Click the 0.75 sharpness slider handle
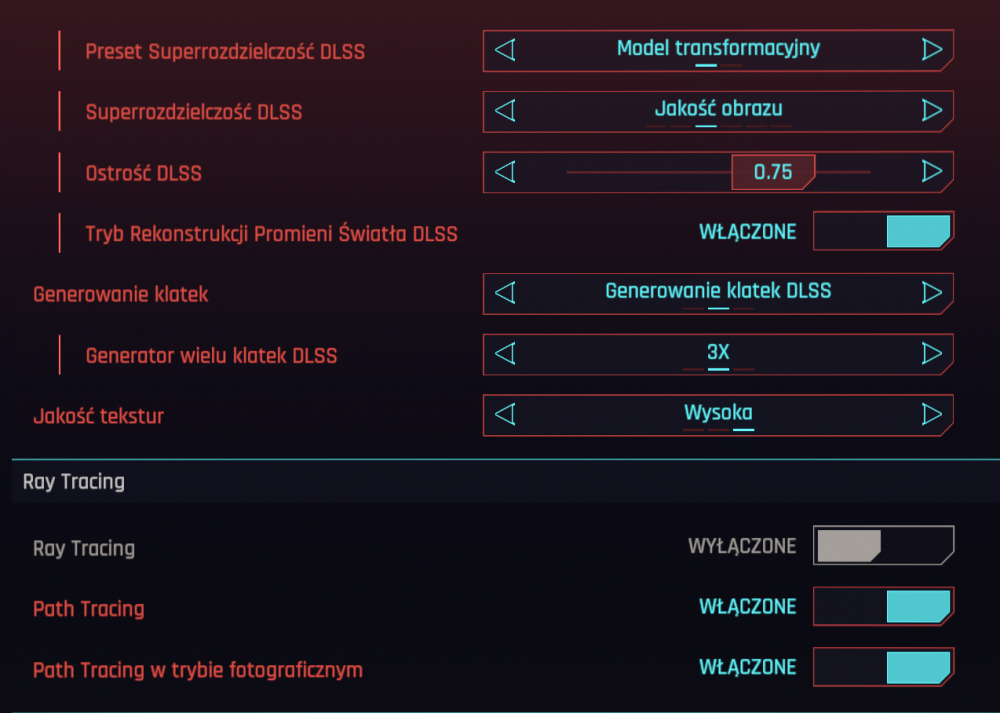The image size is (1000, 713). [x=773, y=172]
